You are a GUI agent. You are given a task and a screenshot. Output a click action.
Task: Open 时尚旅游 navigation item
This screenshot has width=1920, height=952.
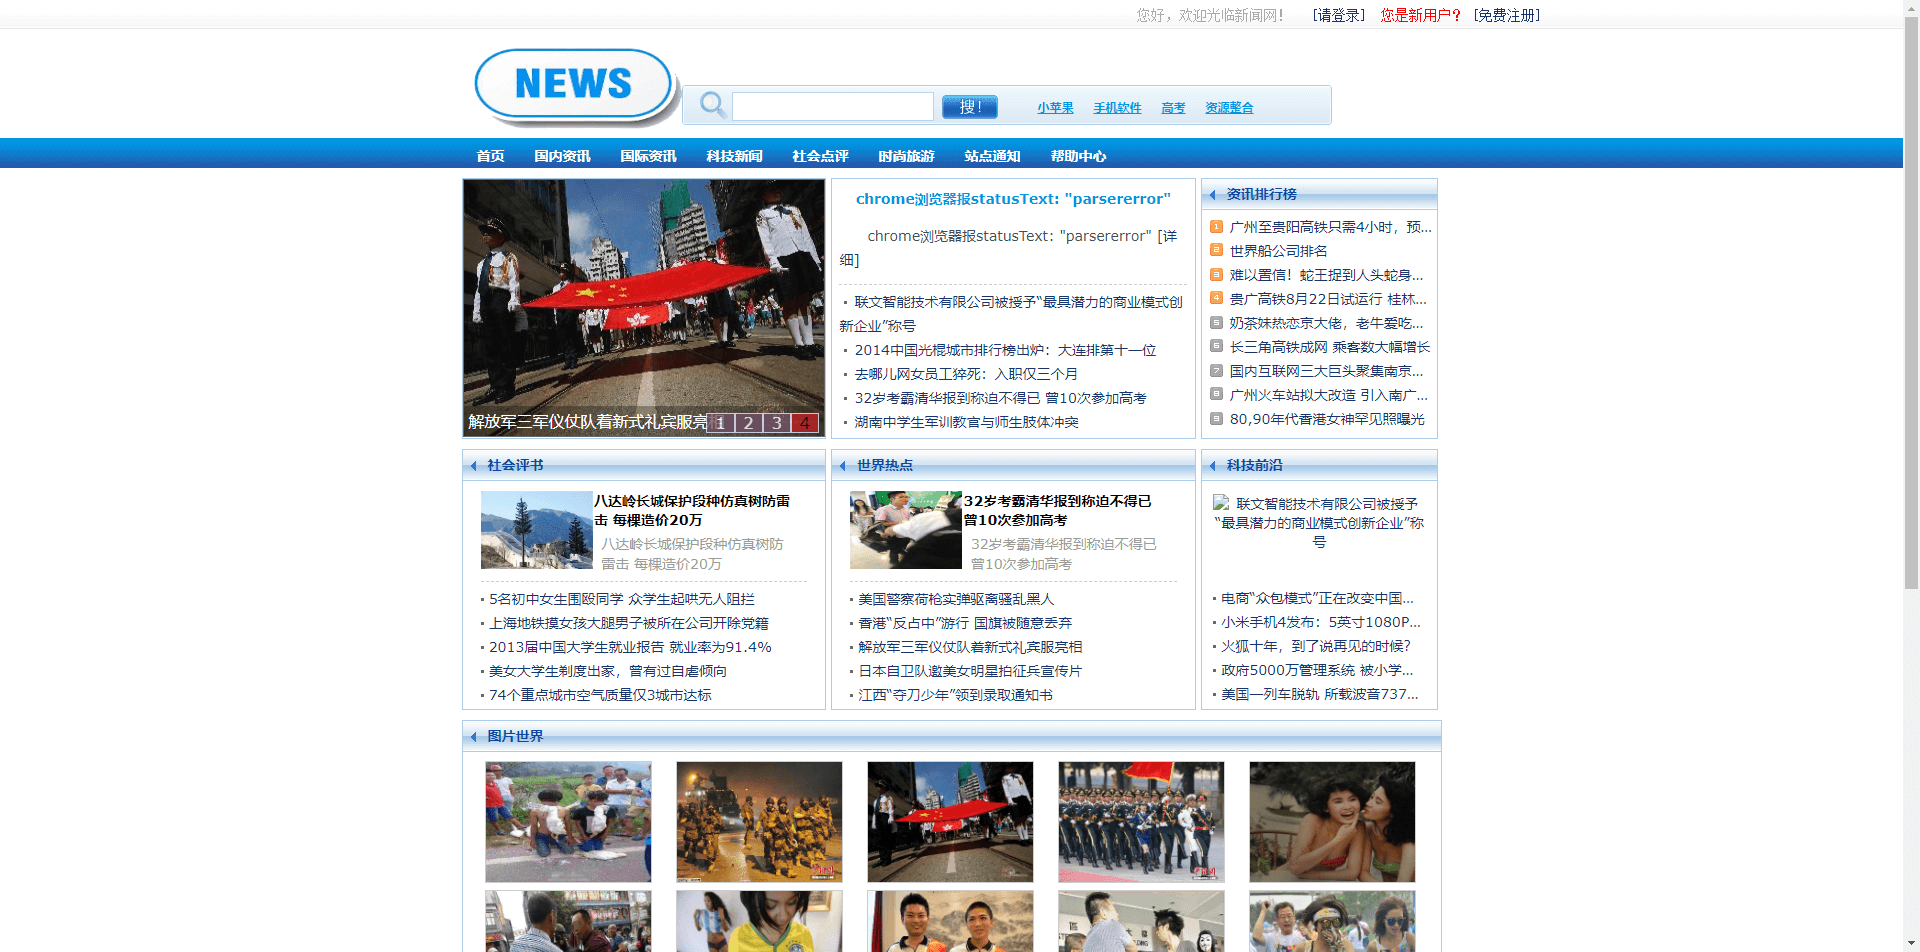coord(906,156)
